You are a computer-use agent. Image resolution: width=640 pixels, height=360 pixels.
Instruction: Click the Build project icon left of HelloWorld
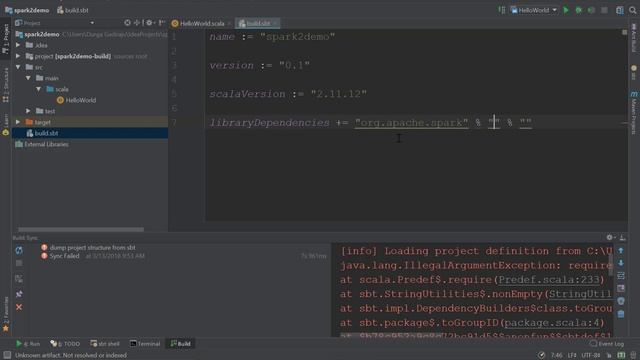point(502,10)
